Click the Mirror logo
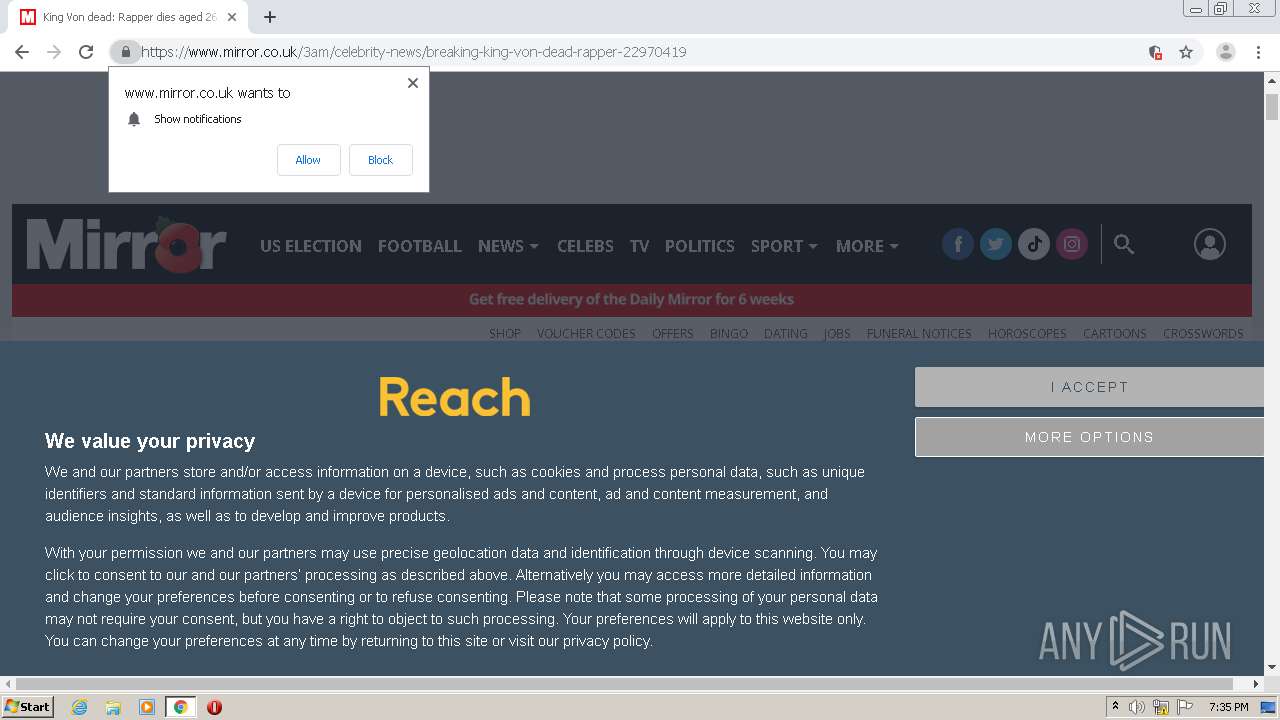Image resolution: width=1280 pixels, height=720 pixels. tap(126, 244)
